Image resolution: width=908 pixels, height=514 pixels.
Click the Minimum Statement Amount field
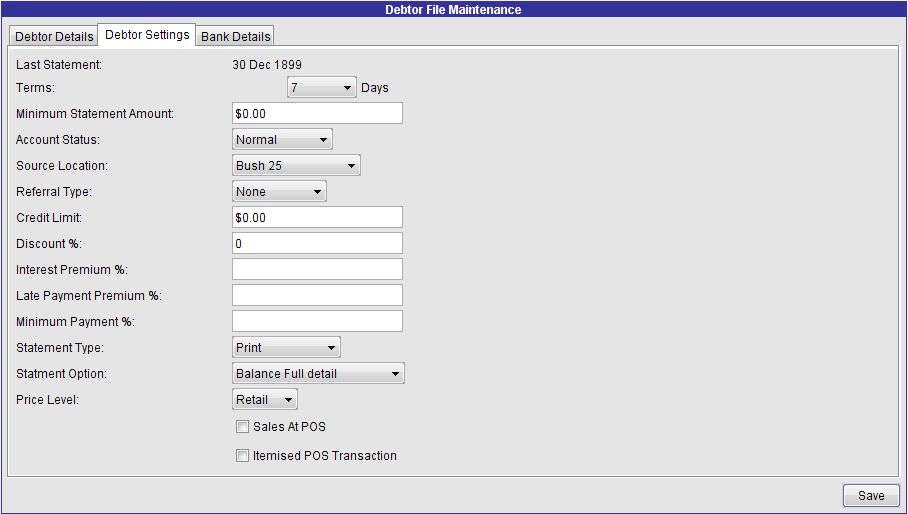(x=317, y=114)
